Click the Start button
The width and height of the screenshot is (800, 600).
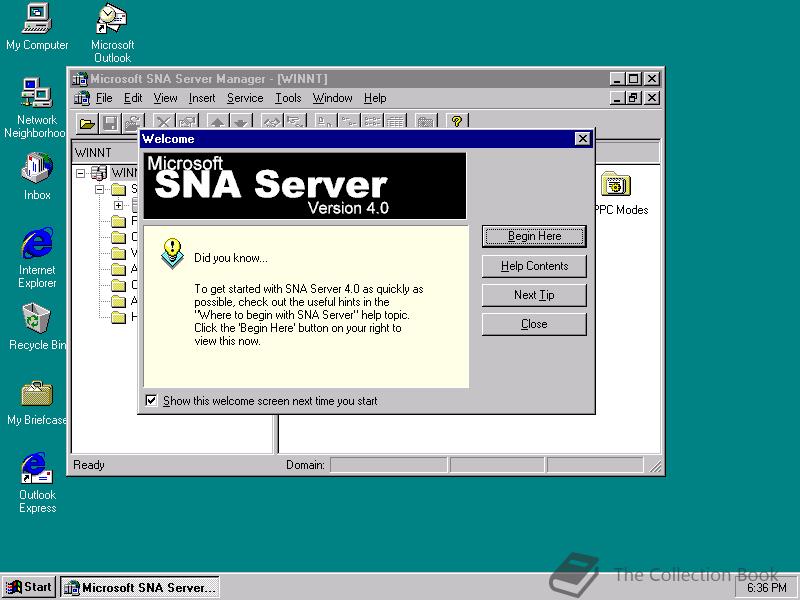tap(29, 587)
